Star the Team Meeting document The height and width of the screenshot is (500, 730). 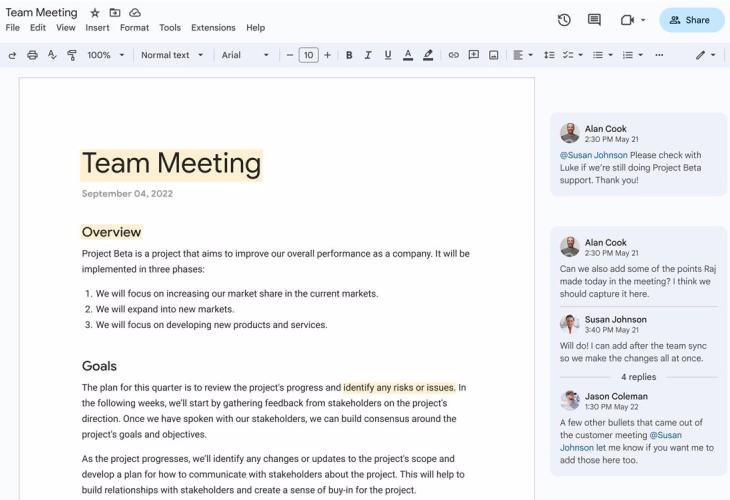[95, 13]
